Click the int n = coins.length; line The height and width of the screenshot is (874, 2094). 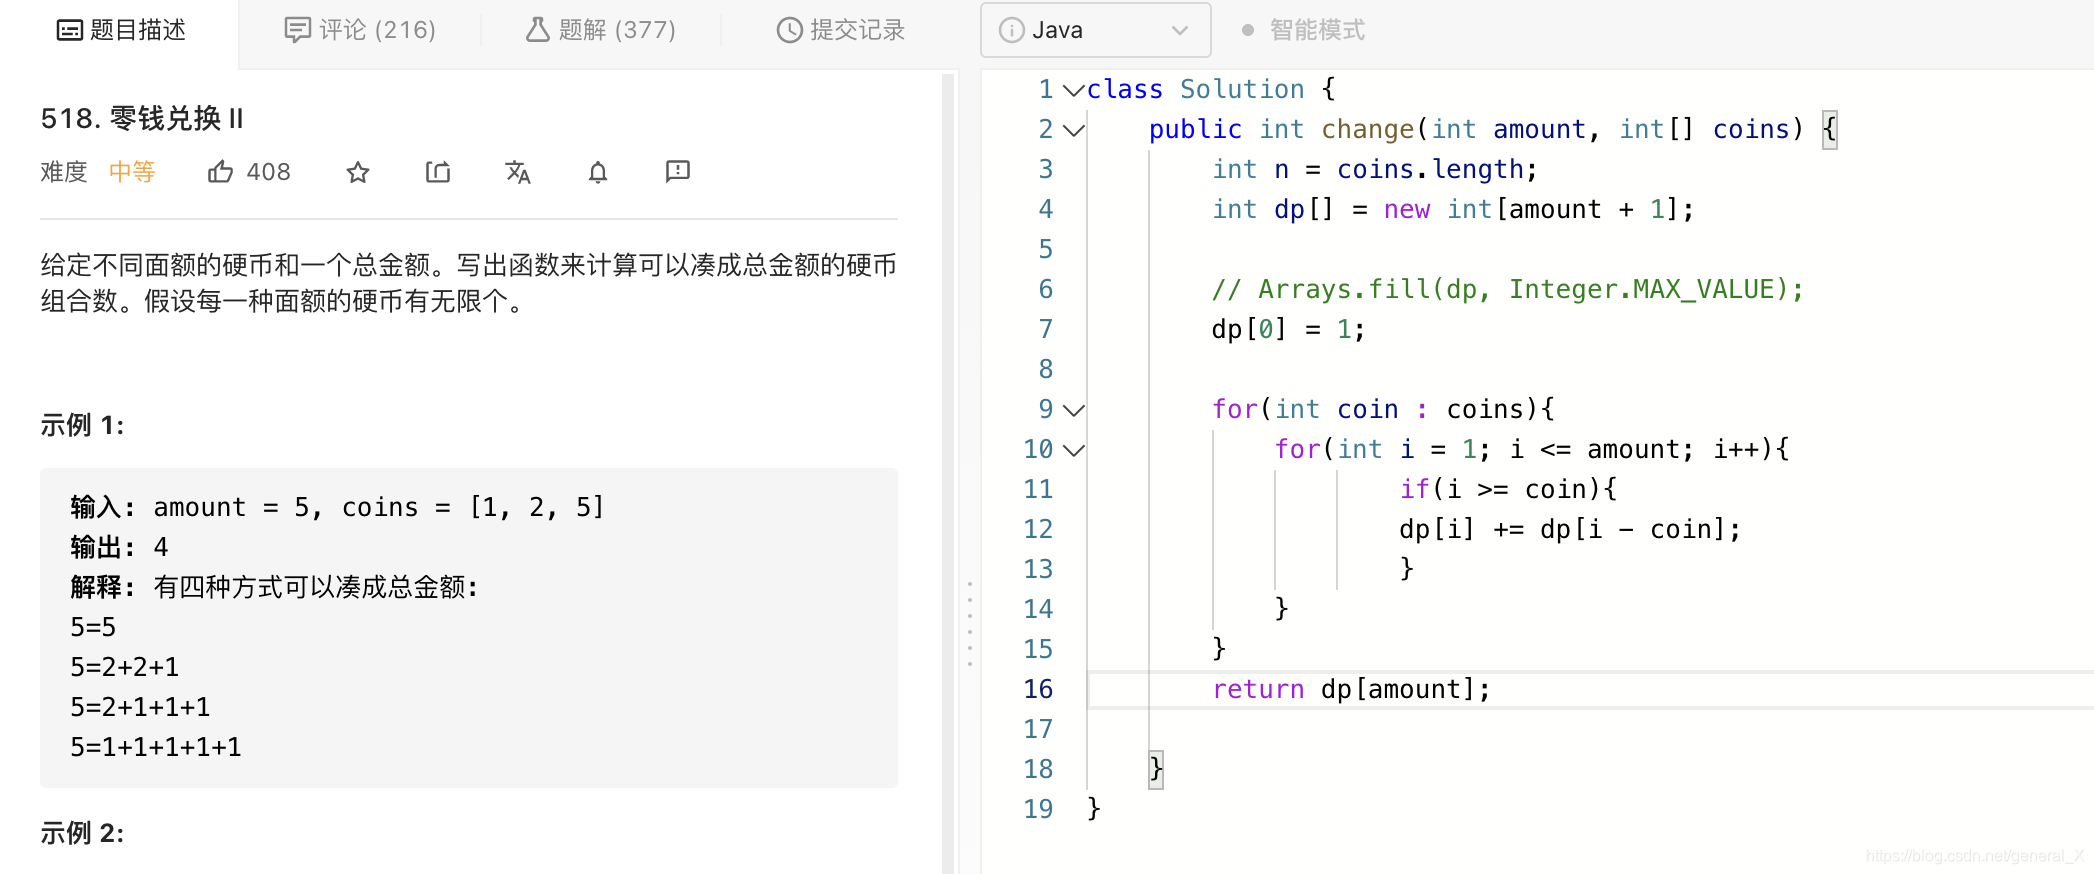click(1375, 169)
